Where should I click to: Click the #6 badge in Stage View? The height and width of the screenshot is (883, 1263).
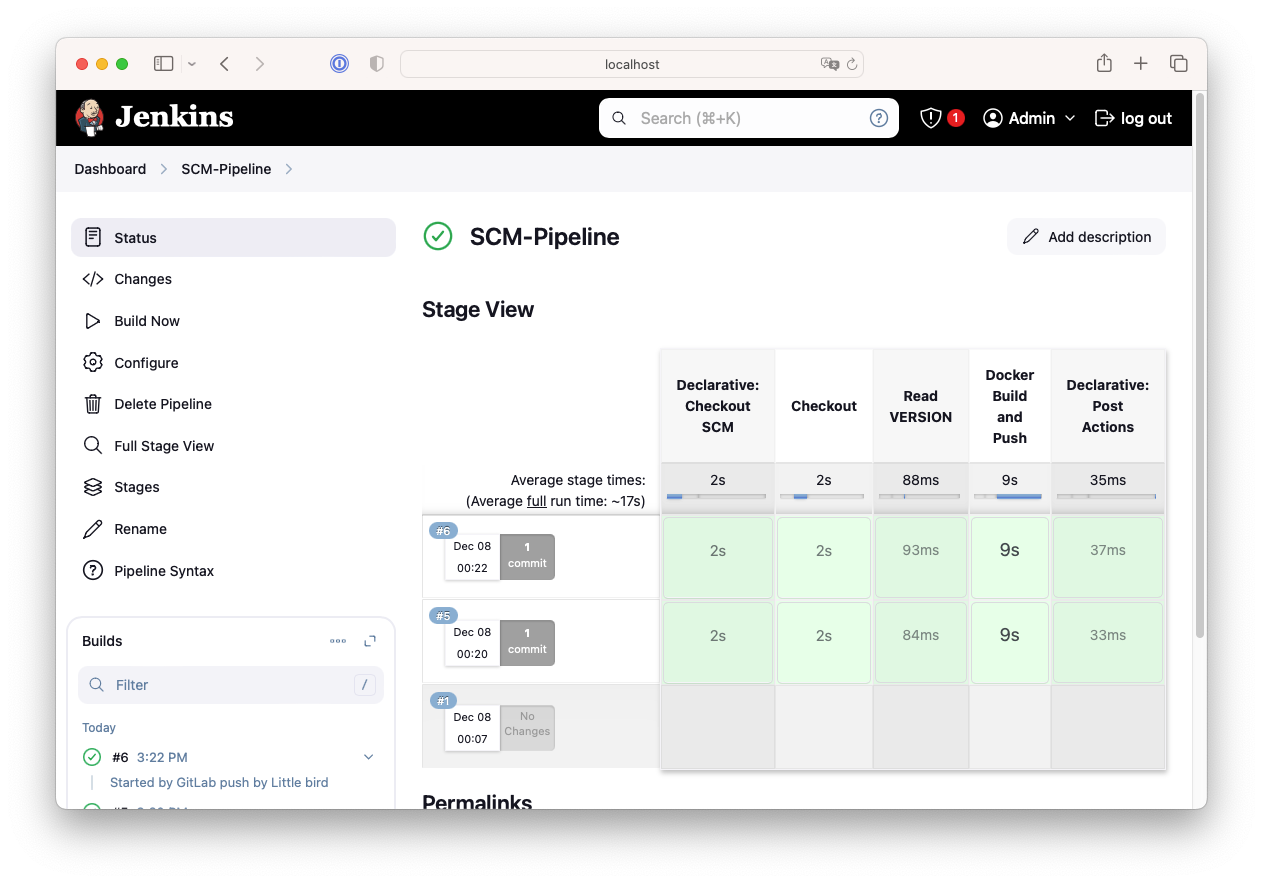click(x=443, y=531)
